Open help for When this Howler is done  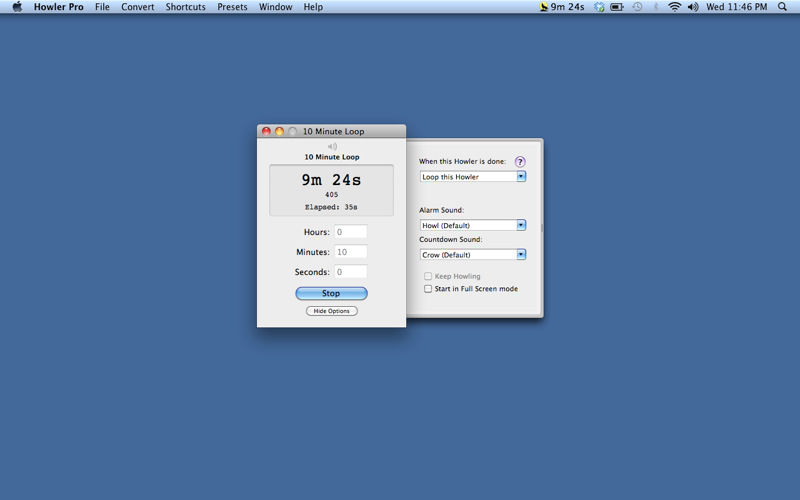[519, 162]
